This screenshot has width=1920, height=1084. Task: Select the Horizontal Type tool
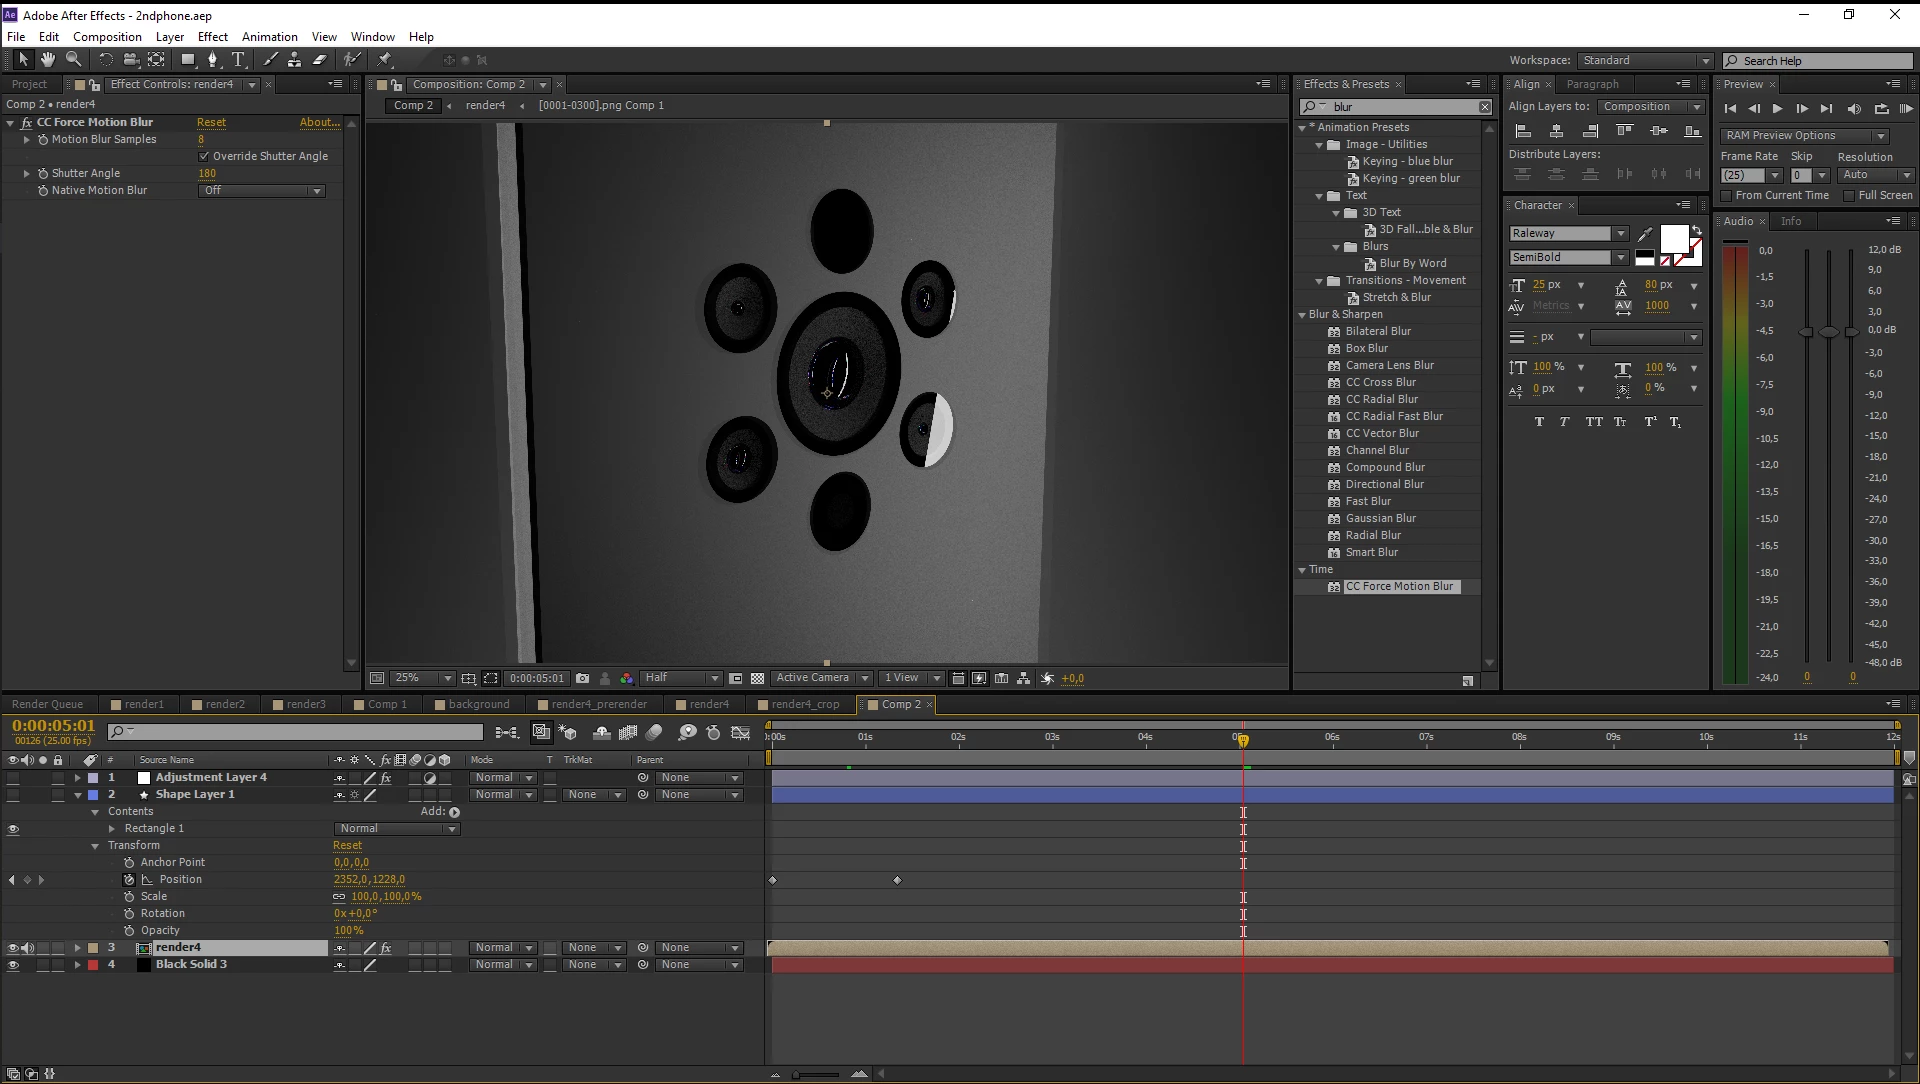pos(238,60)
